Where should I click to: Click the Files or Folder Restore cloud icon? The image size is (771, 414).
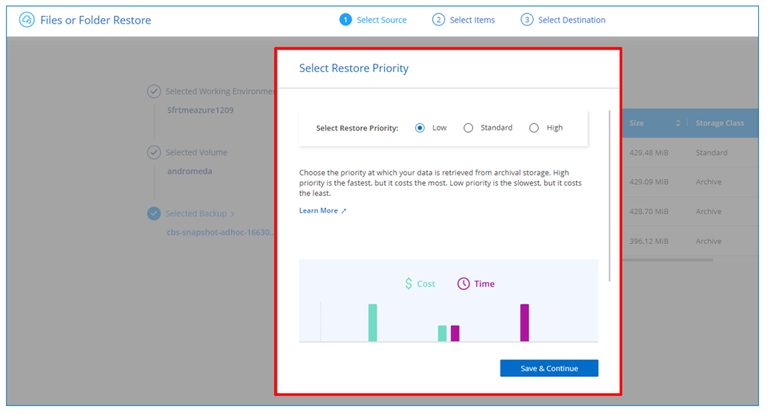(x=27, y=19)
